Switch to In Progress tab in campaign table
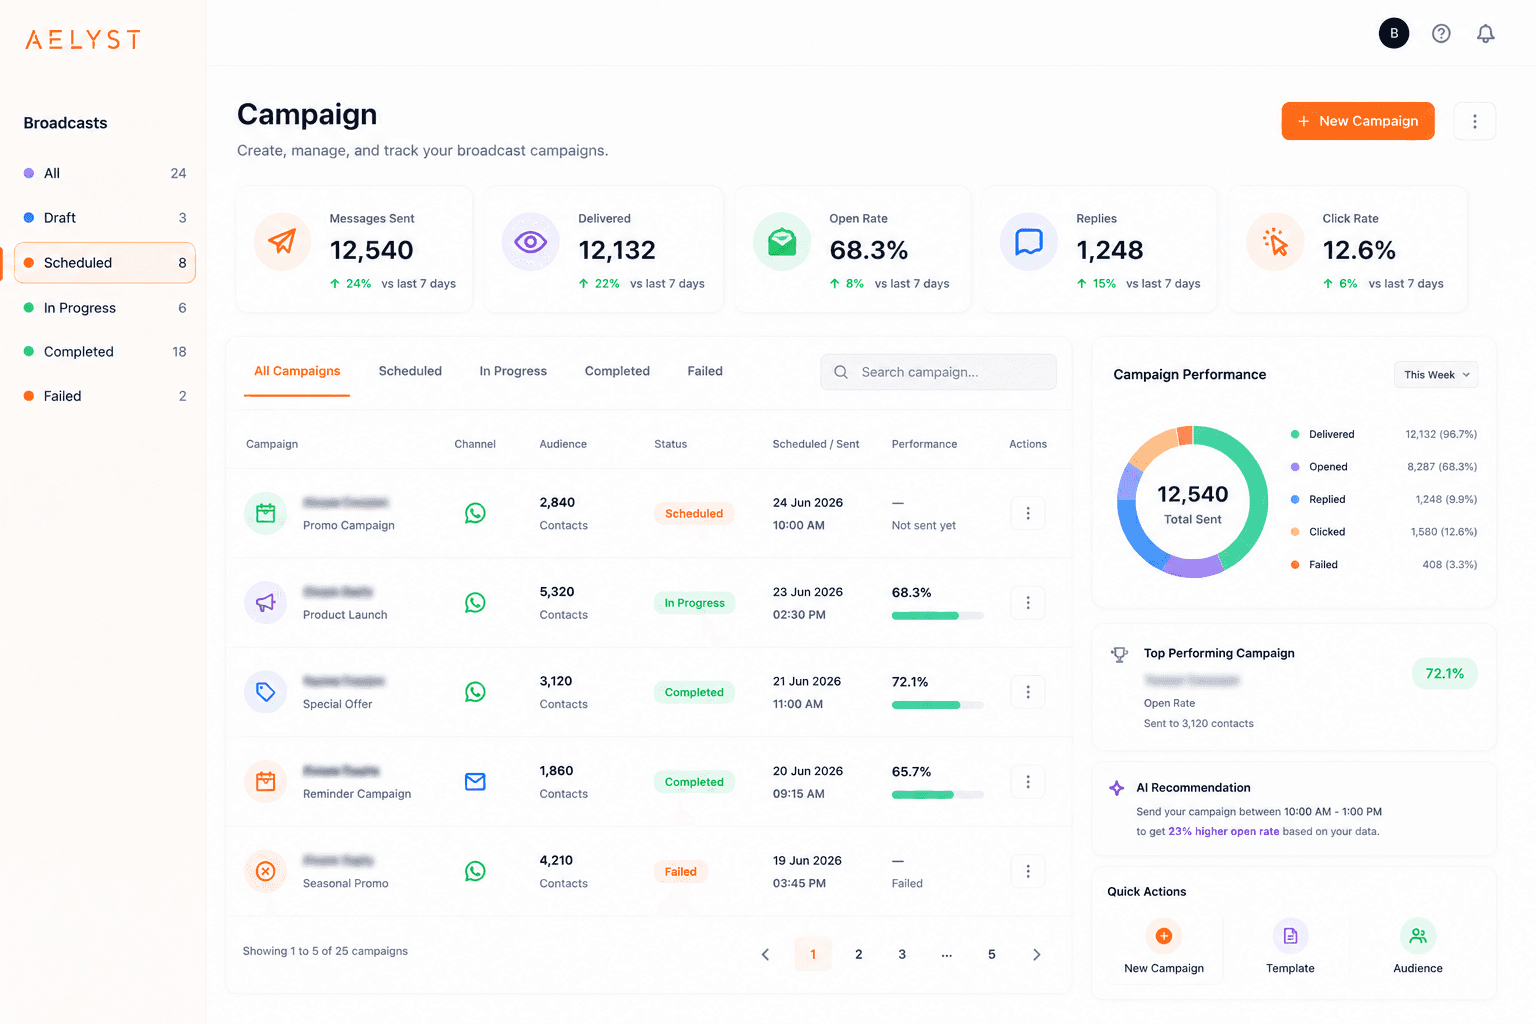The height and width of the screenshot is (1024, 1536). tap(513, 371)
